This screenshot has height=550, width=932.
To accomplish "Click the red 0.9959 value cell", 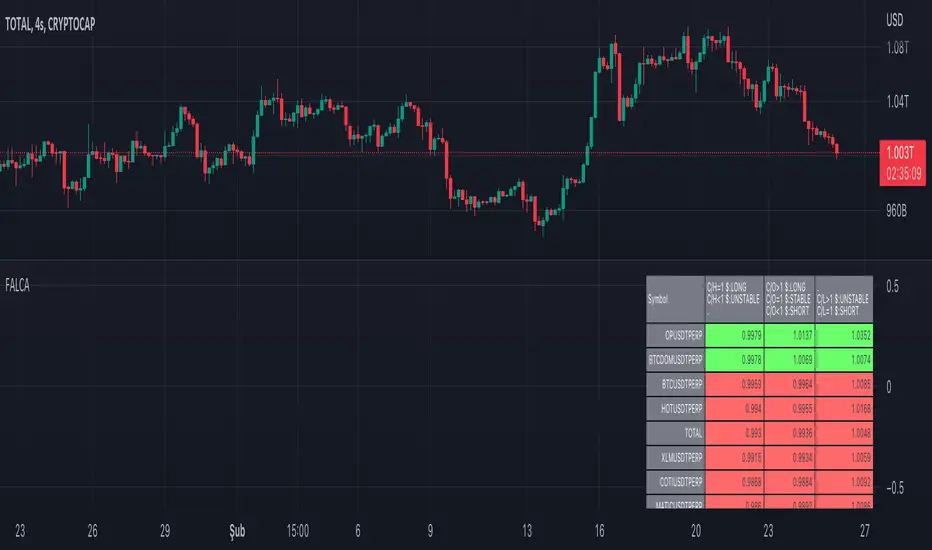I will (733, 383).
